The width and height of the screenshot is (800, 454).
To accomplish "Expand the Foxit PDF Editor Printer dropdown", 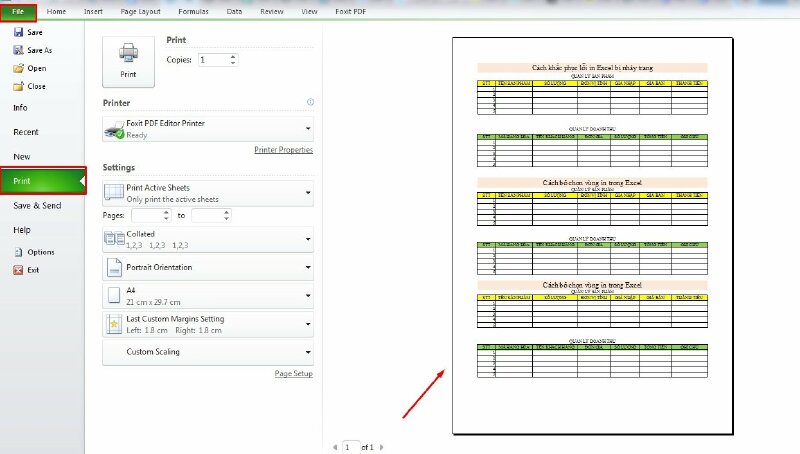I will coord(307,129).
